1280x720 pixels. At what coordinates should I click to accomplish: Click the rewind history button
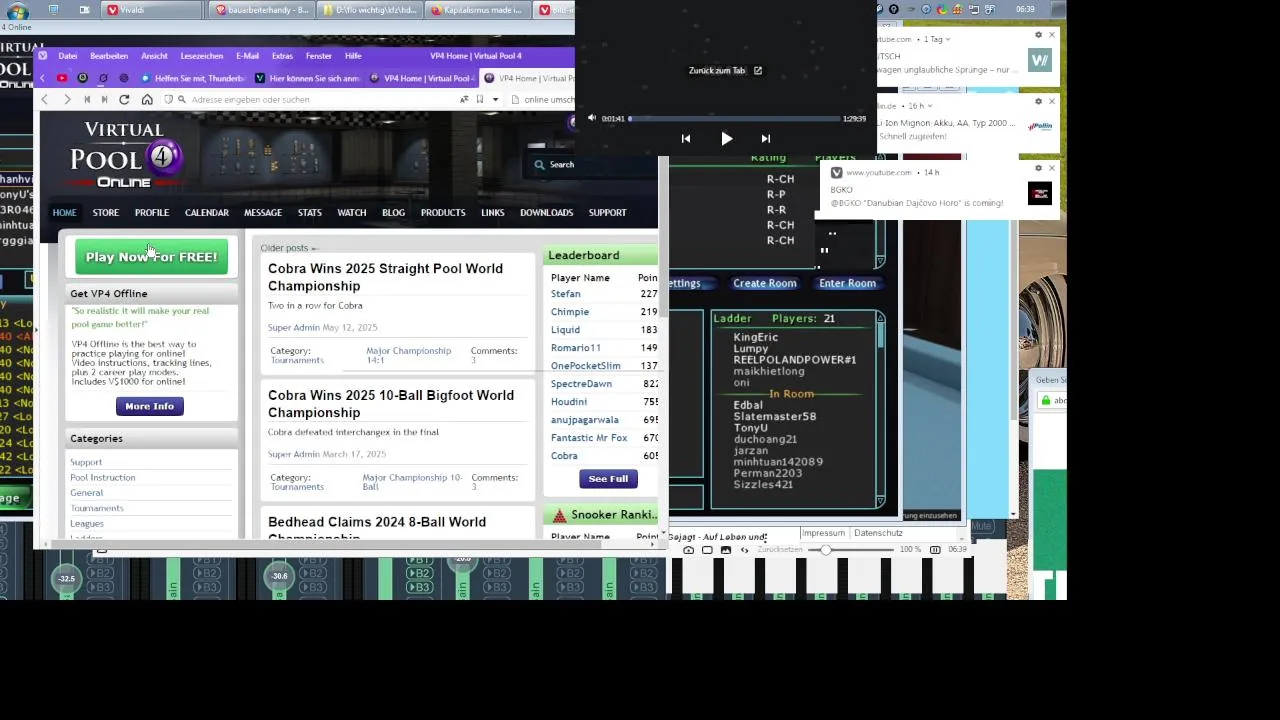[x=87, y=100]
